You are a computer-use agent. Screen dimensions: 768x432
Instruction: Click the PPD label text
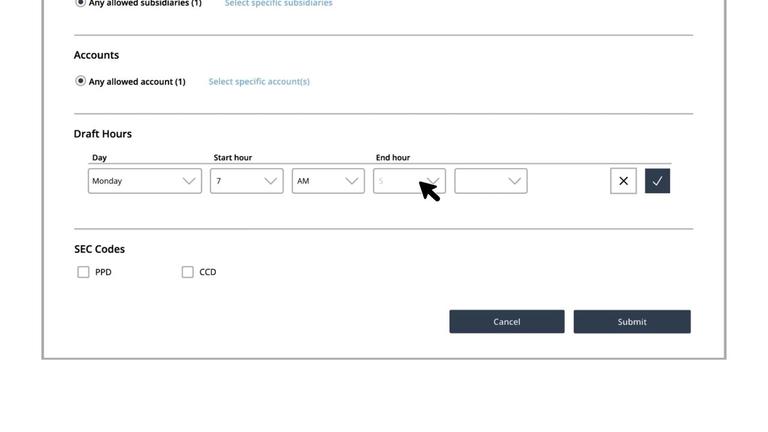click(103, 272)
